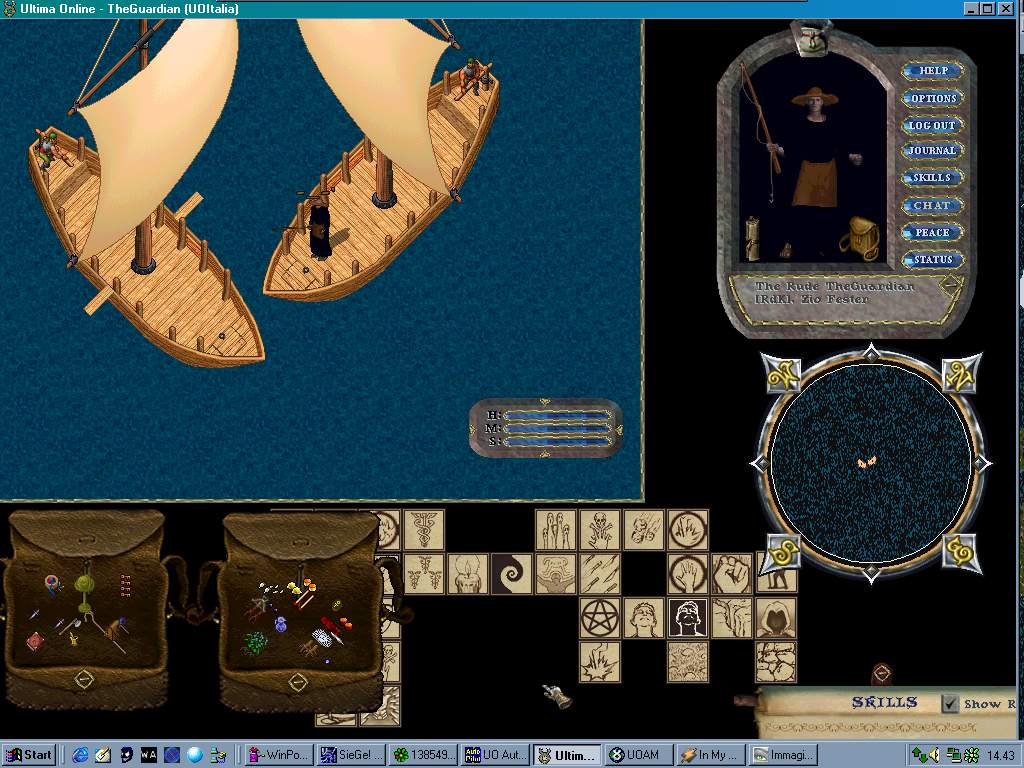
Task: Click the Stamina (S) bar
Action: click(x=557, y=441)
